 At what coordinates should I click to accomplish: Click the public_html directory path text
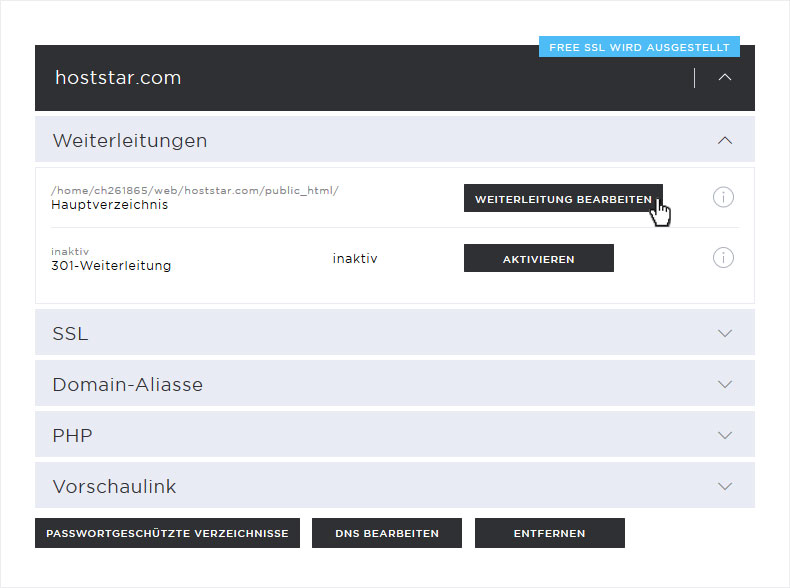(x=194, y=190)
